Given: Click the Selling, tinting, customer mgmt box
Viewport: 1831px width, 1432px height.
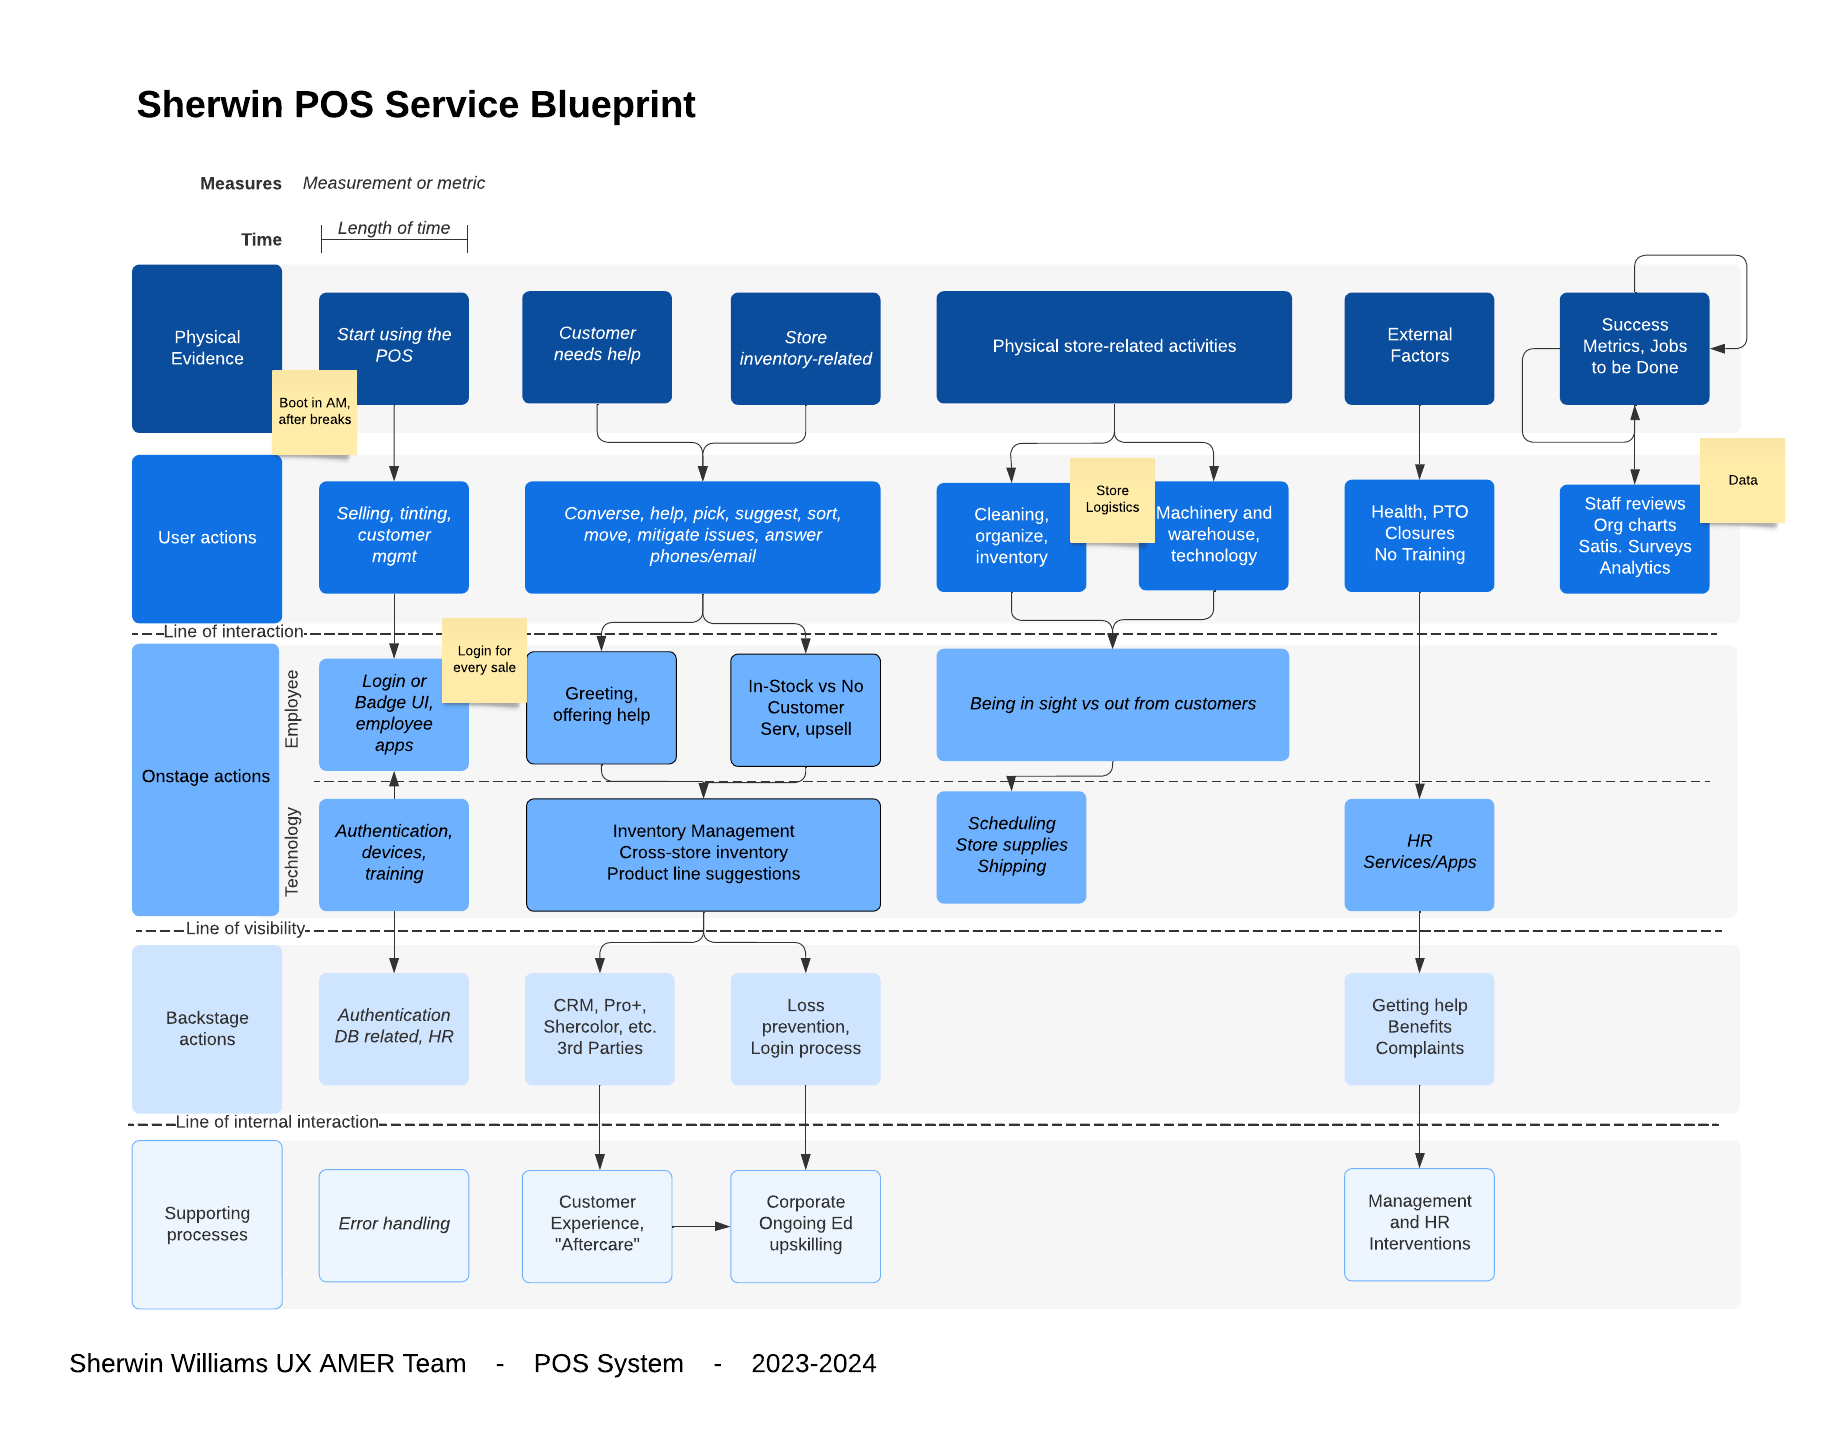Looking at the screenshot, I should (394, 537).
